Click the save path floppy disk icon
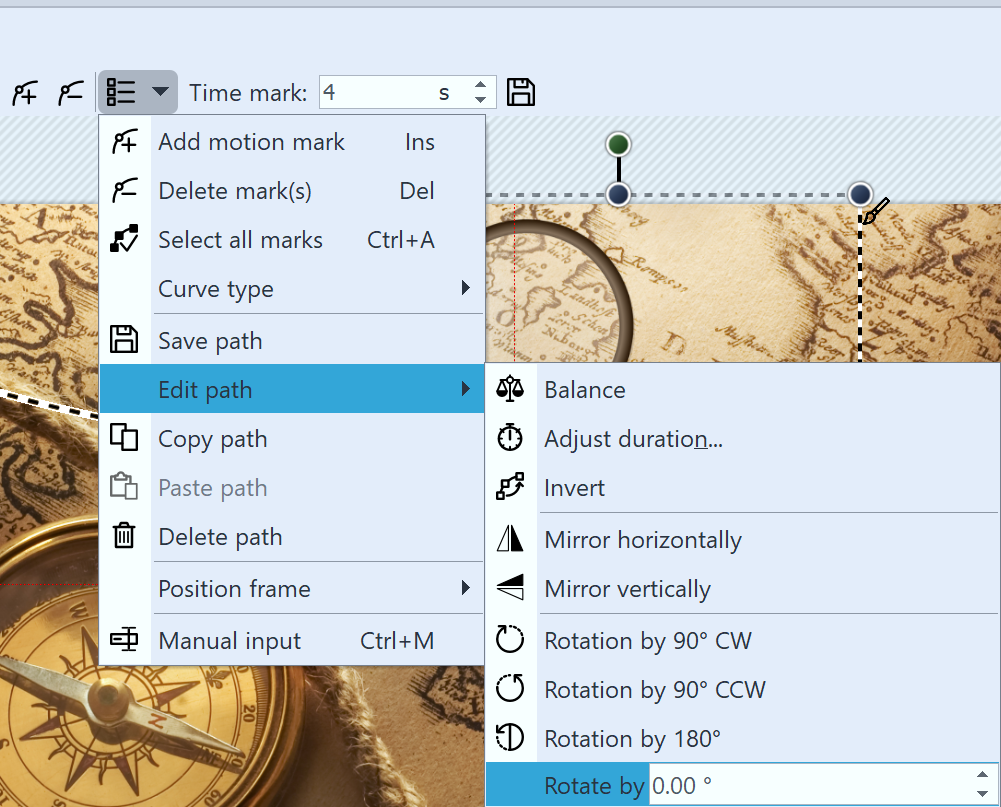Screen dimensions: 1001x807 pyautogui.click(x=521, y=92)
